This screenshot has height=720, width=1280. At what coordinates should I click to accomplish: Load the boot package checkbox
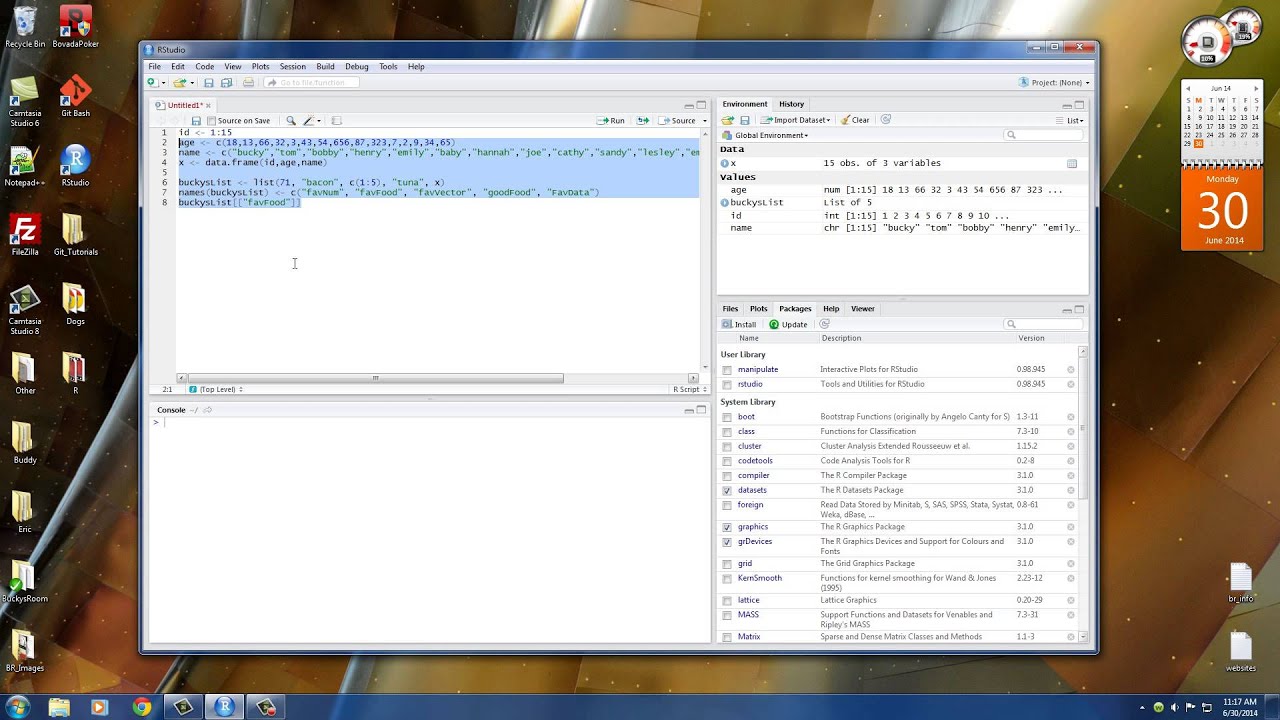click(727, 417)
